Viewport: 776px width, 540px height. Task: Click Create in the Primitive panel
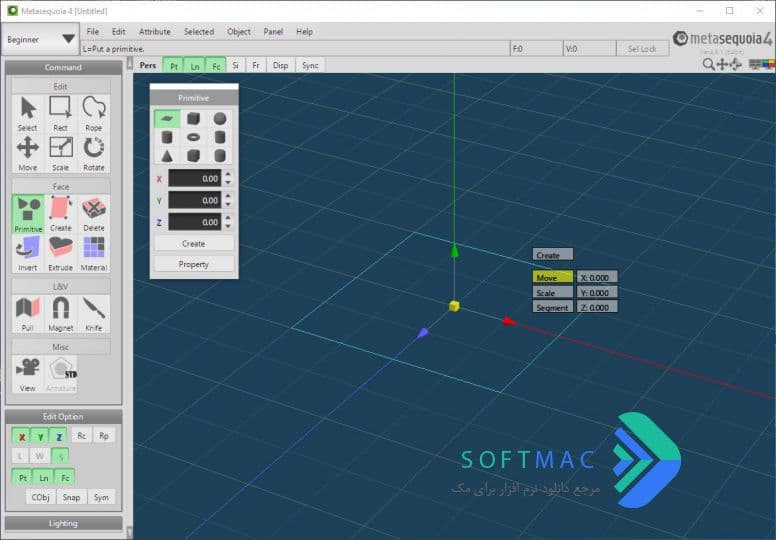[194, 244]
